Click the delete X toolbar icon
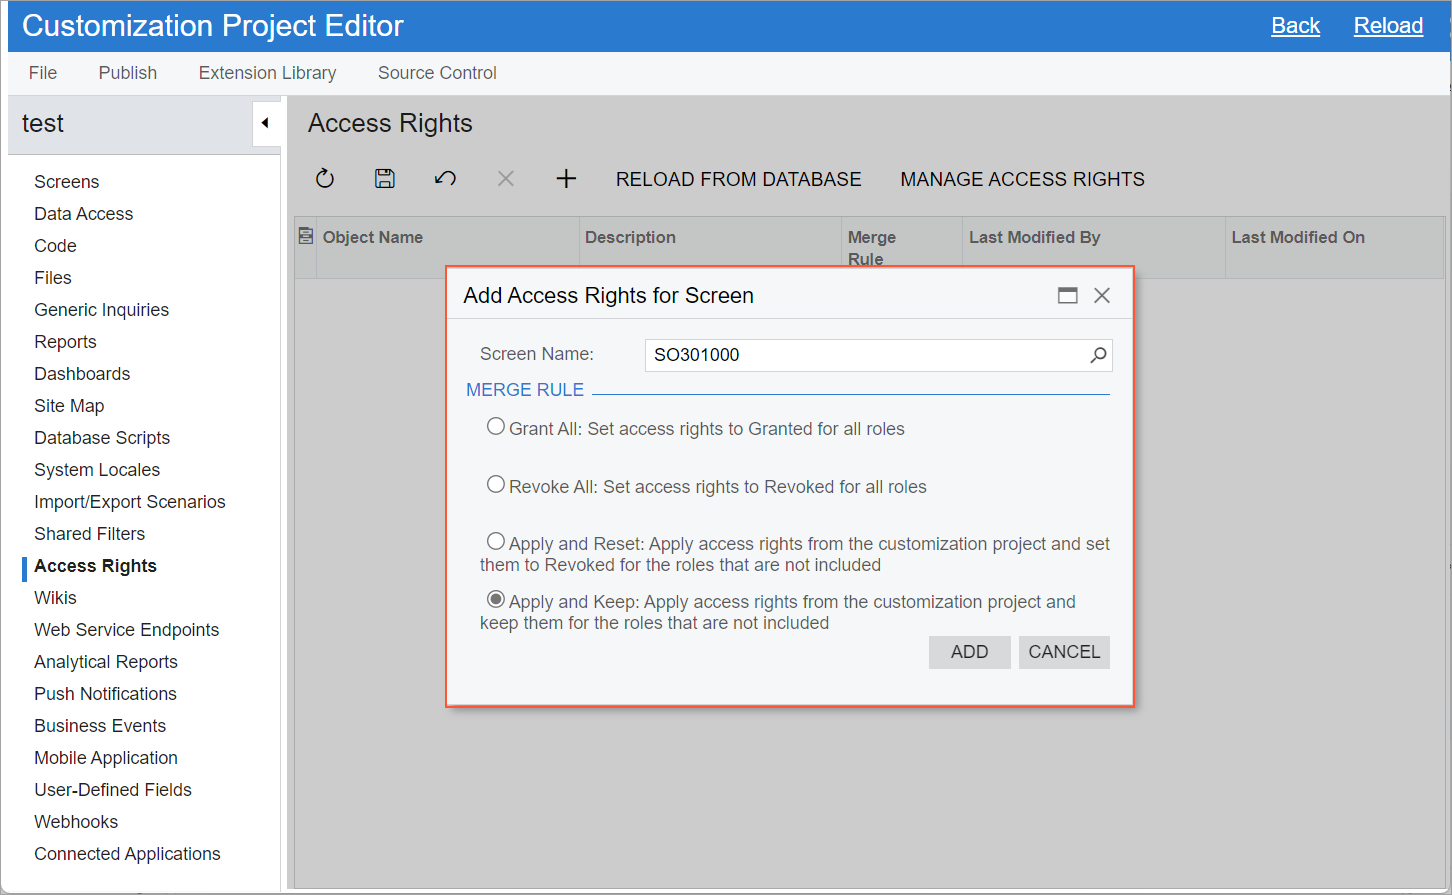This screenshot has height=895, width=1452. tap(506, 179)
